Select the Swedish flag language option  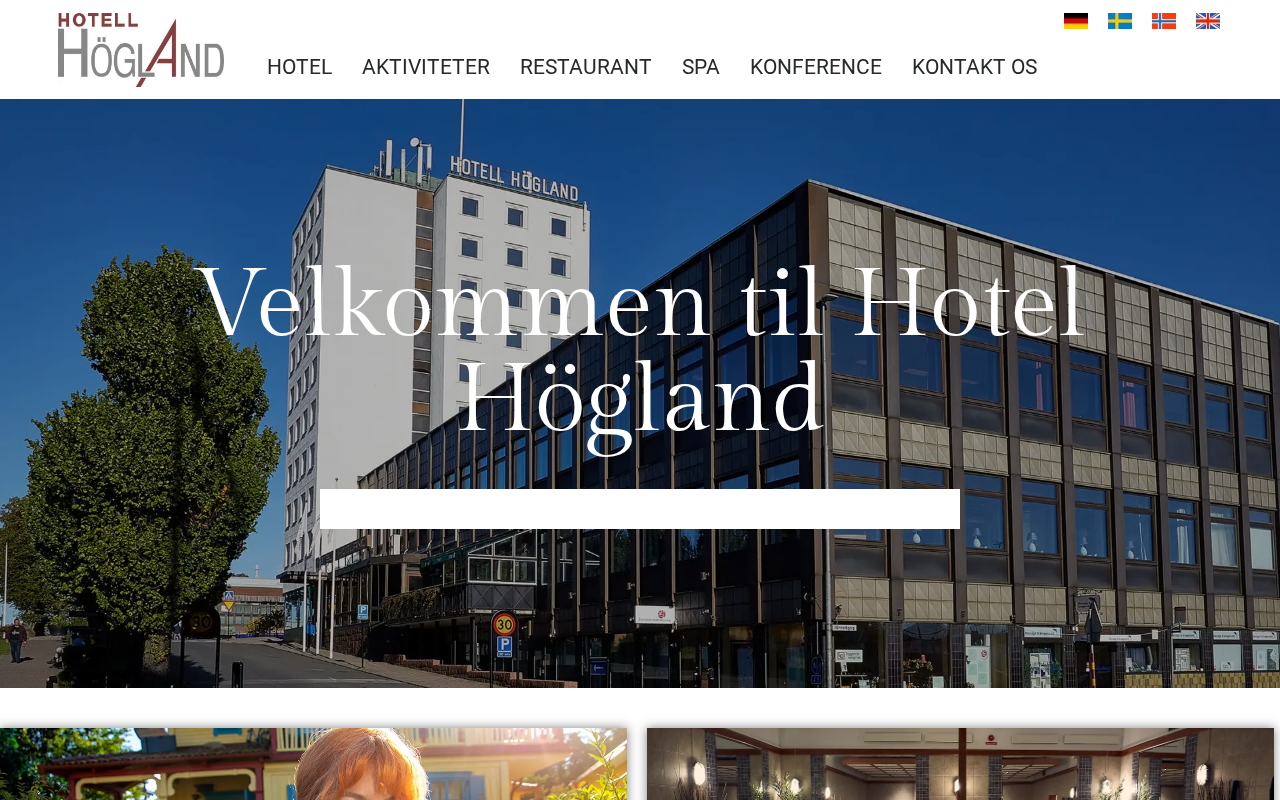pyautogui.click(x=1120, y=21)
